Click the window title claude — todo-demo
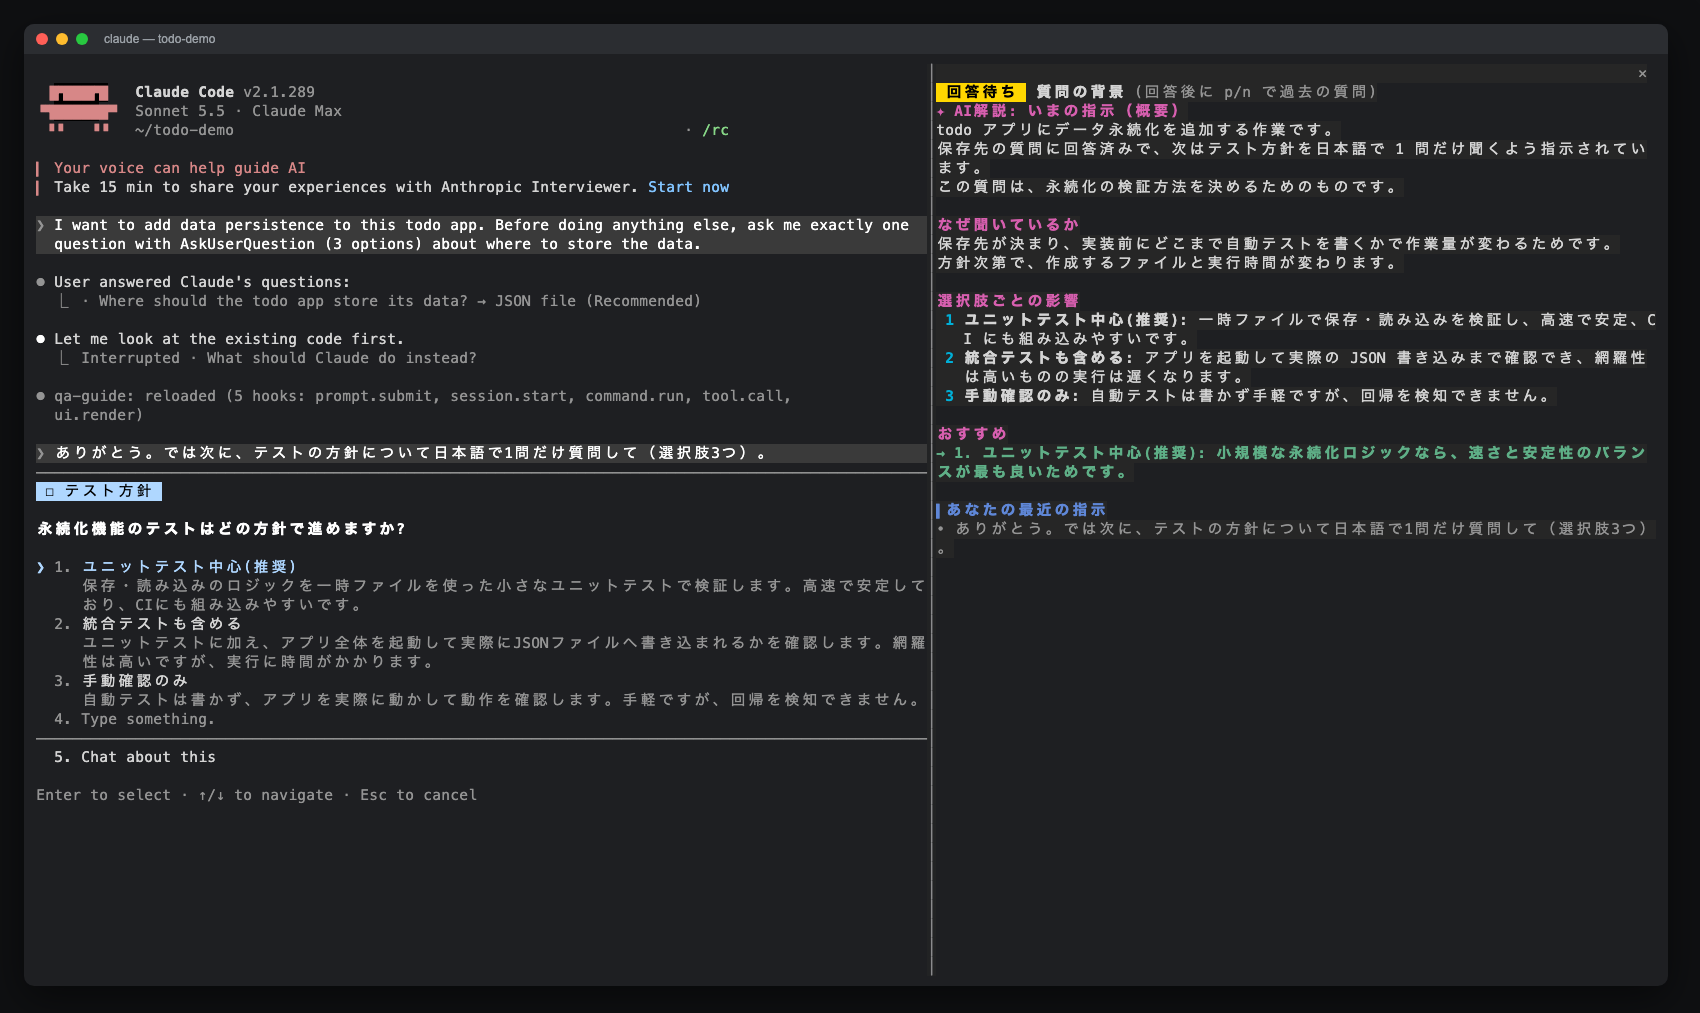The width and height of the screenshot is (1700, 1013). [x=160, y=39]
